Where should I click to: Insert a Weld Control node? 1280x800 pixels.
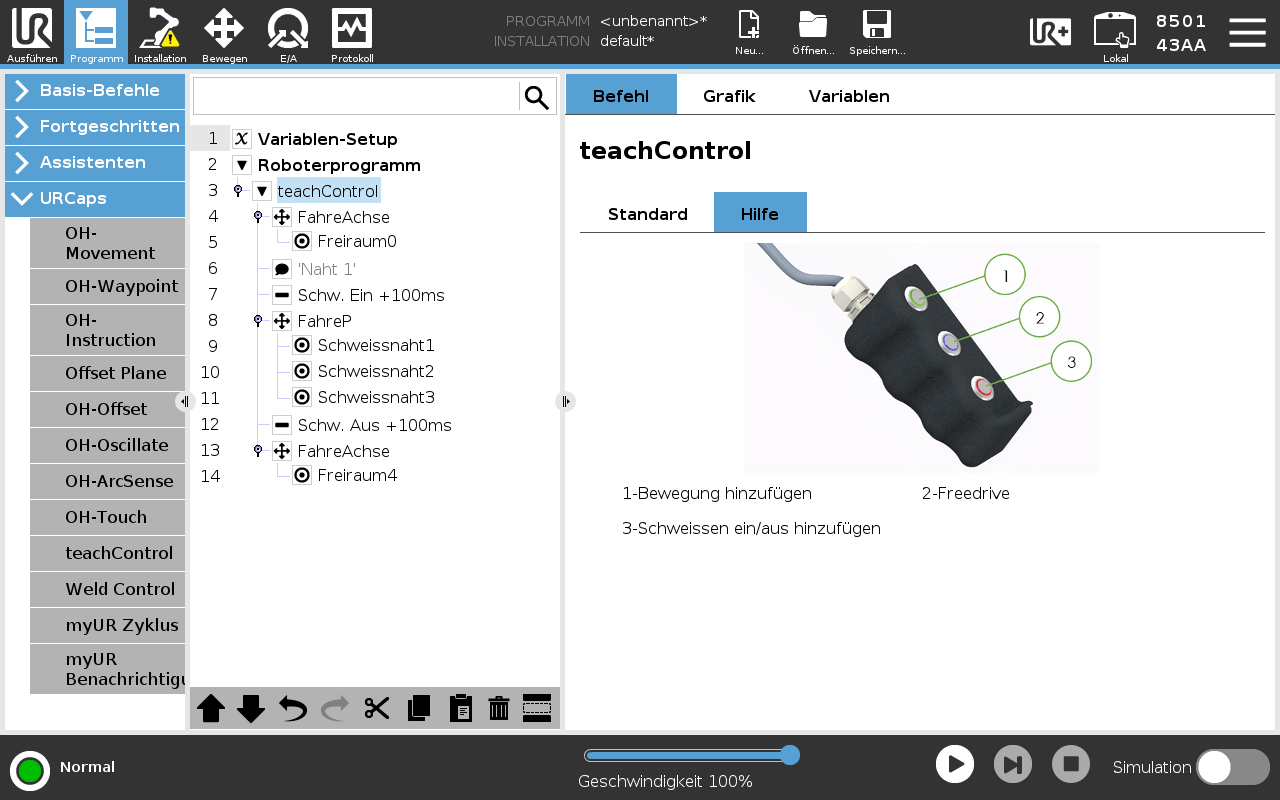pos(107,589)
